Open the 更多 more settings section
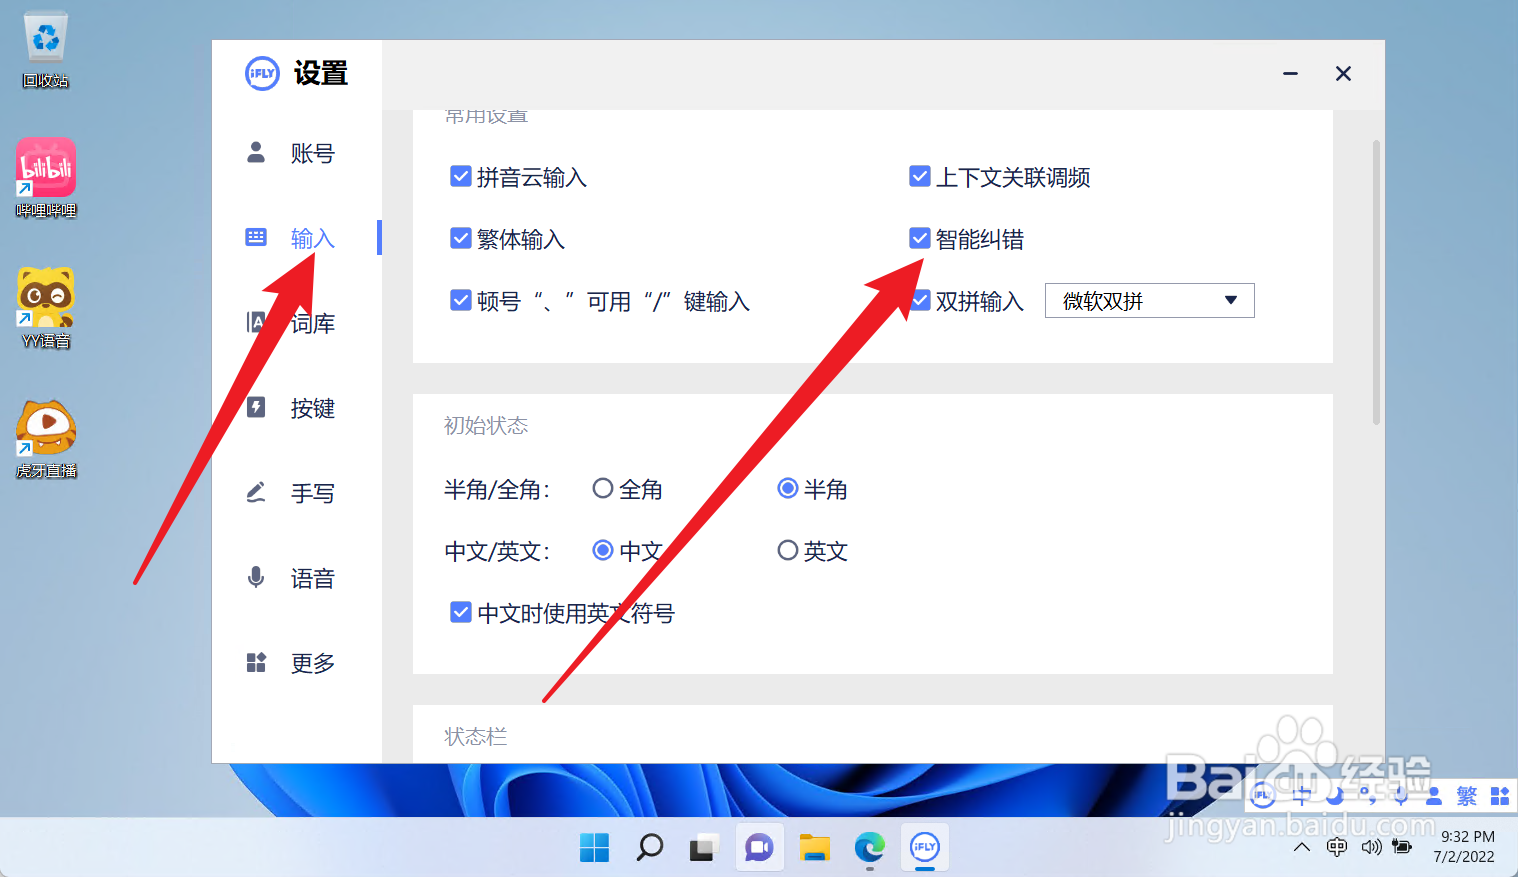Screen dimensions: 1518x877 312,662
